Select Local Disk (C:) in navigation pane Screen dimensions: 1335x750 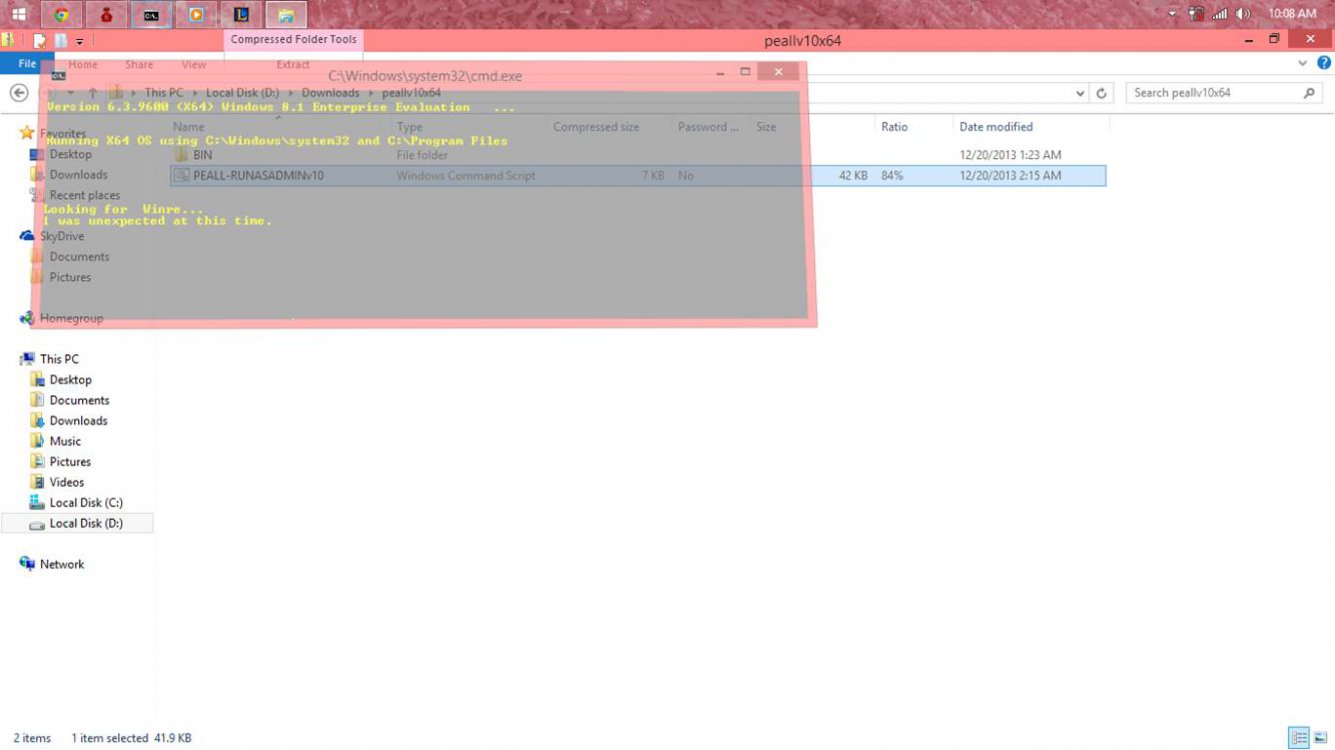(x=86, y=503)
